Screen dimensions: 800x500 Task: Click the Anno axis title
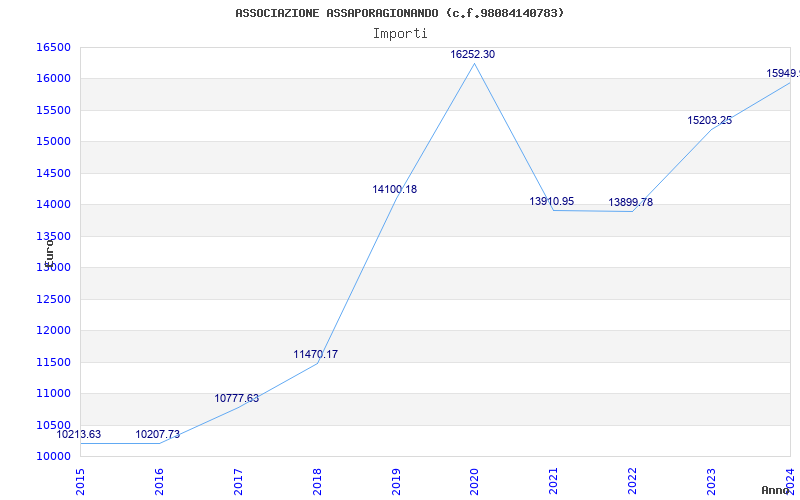tap(775, 490)
